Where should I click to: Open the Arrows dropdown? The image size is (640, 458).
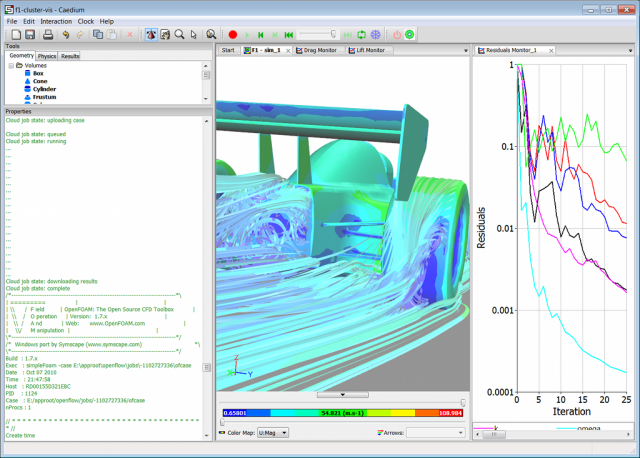(x=436, y=433)
